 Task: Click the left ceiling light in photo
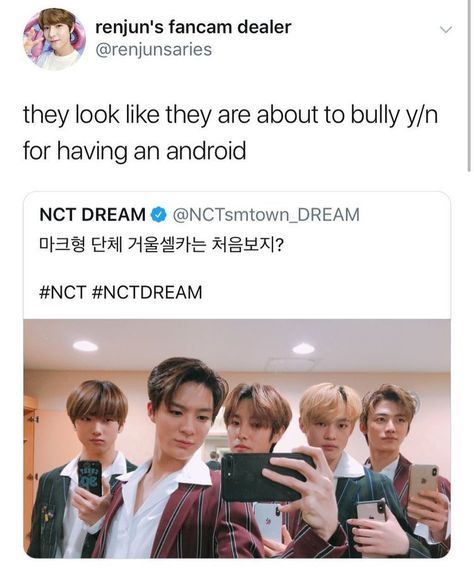(x=86, y=346)
